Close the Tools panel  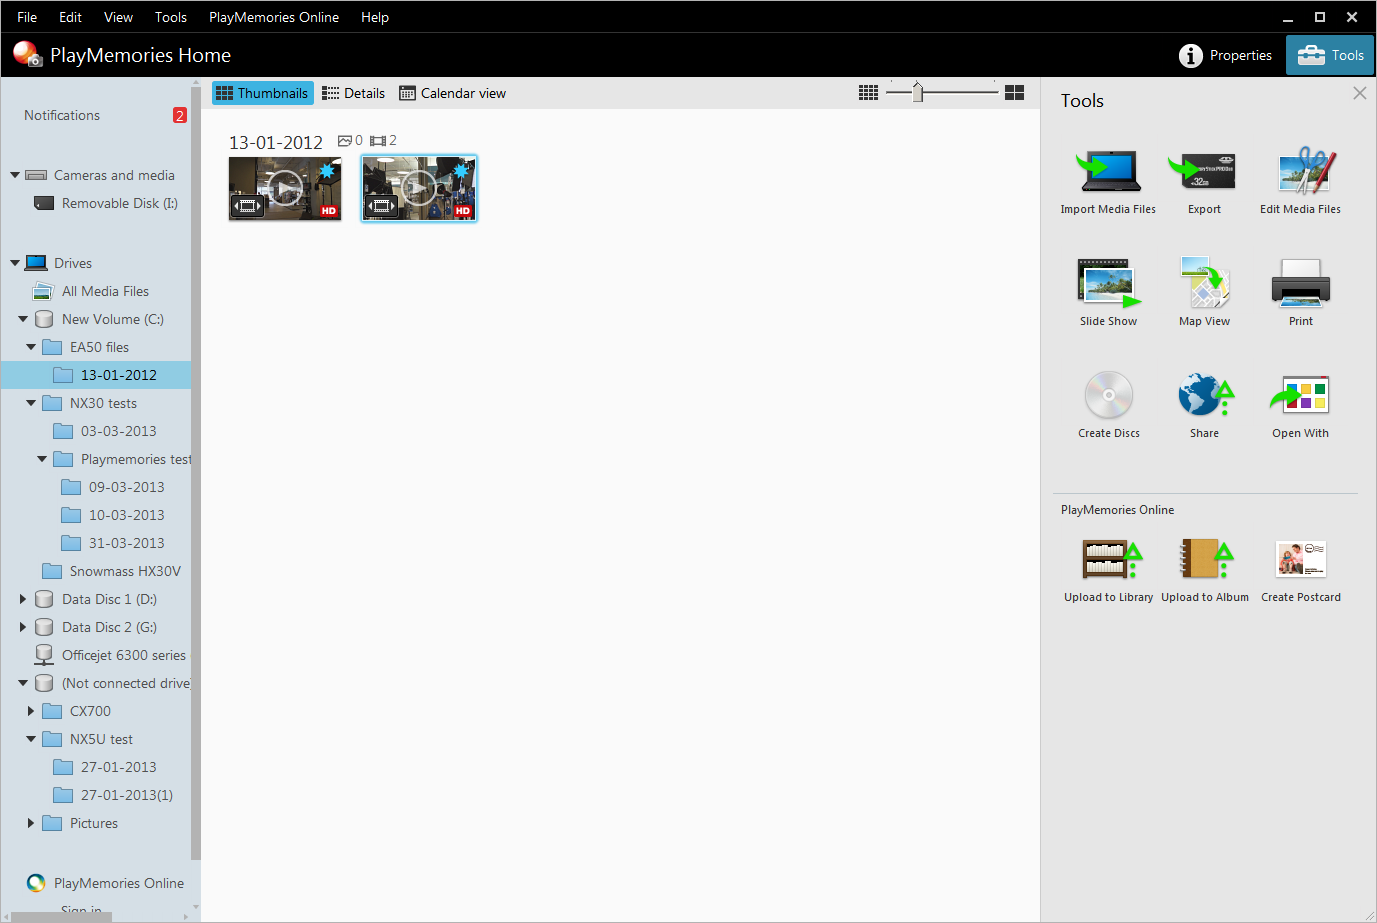tap(1359, 93)
